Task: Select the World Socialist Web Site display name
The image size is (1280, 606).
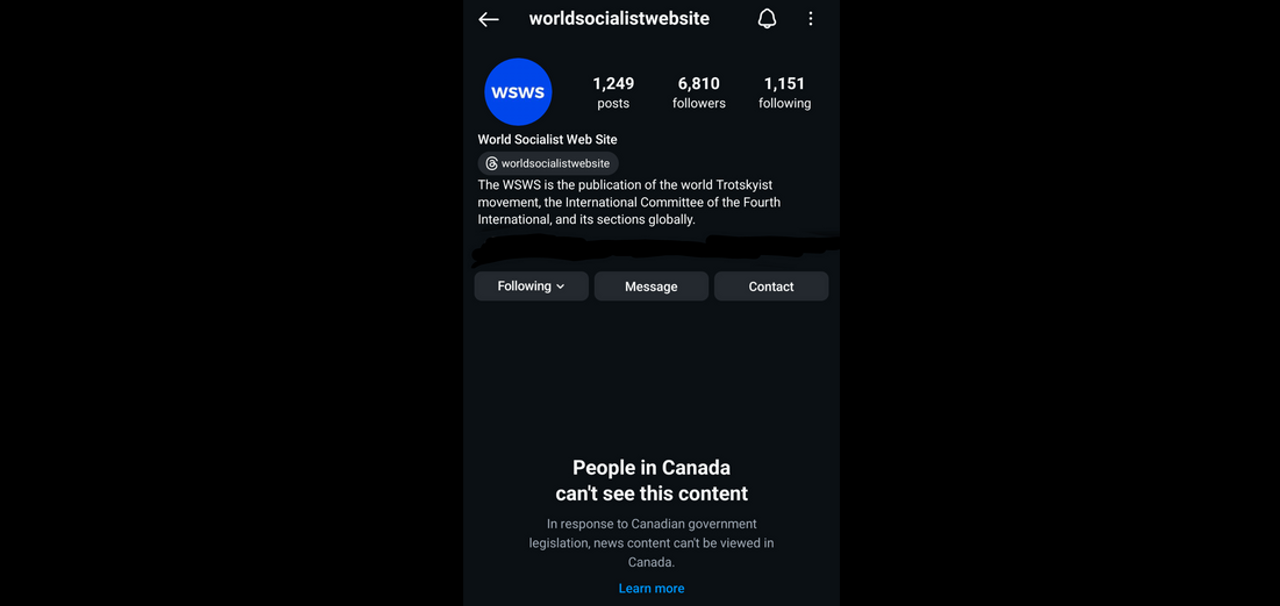Action: 547,140
